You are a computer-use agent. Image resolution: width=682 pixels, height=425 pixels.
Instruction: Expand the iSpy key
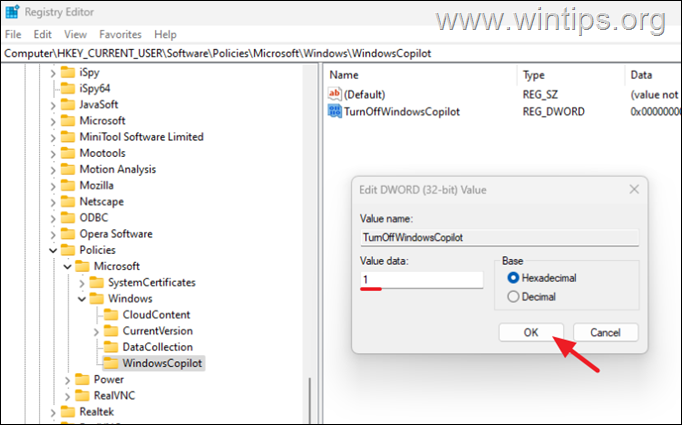[x=53, y=73]
